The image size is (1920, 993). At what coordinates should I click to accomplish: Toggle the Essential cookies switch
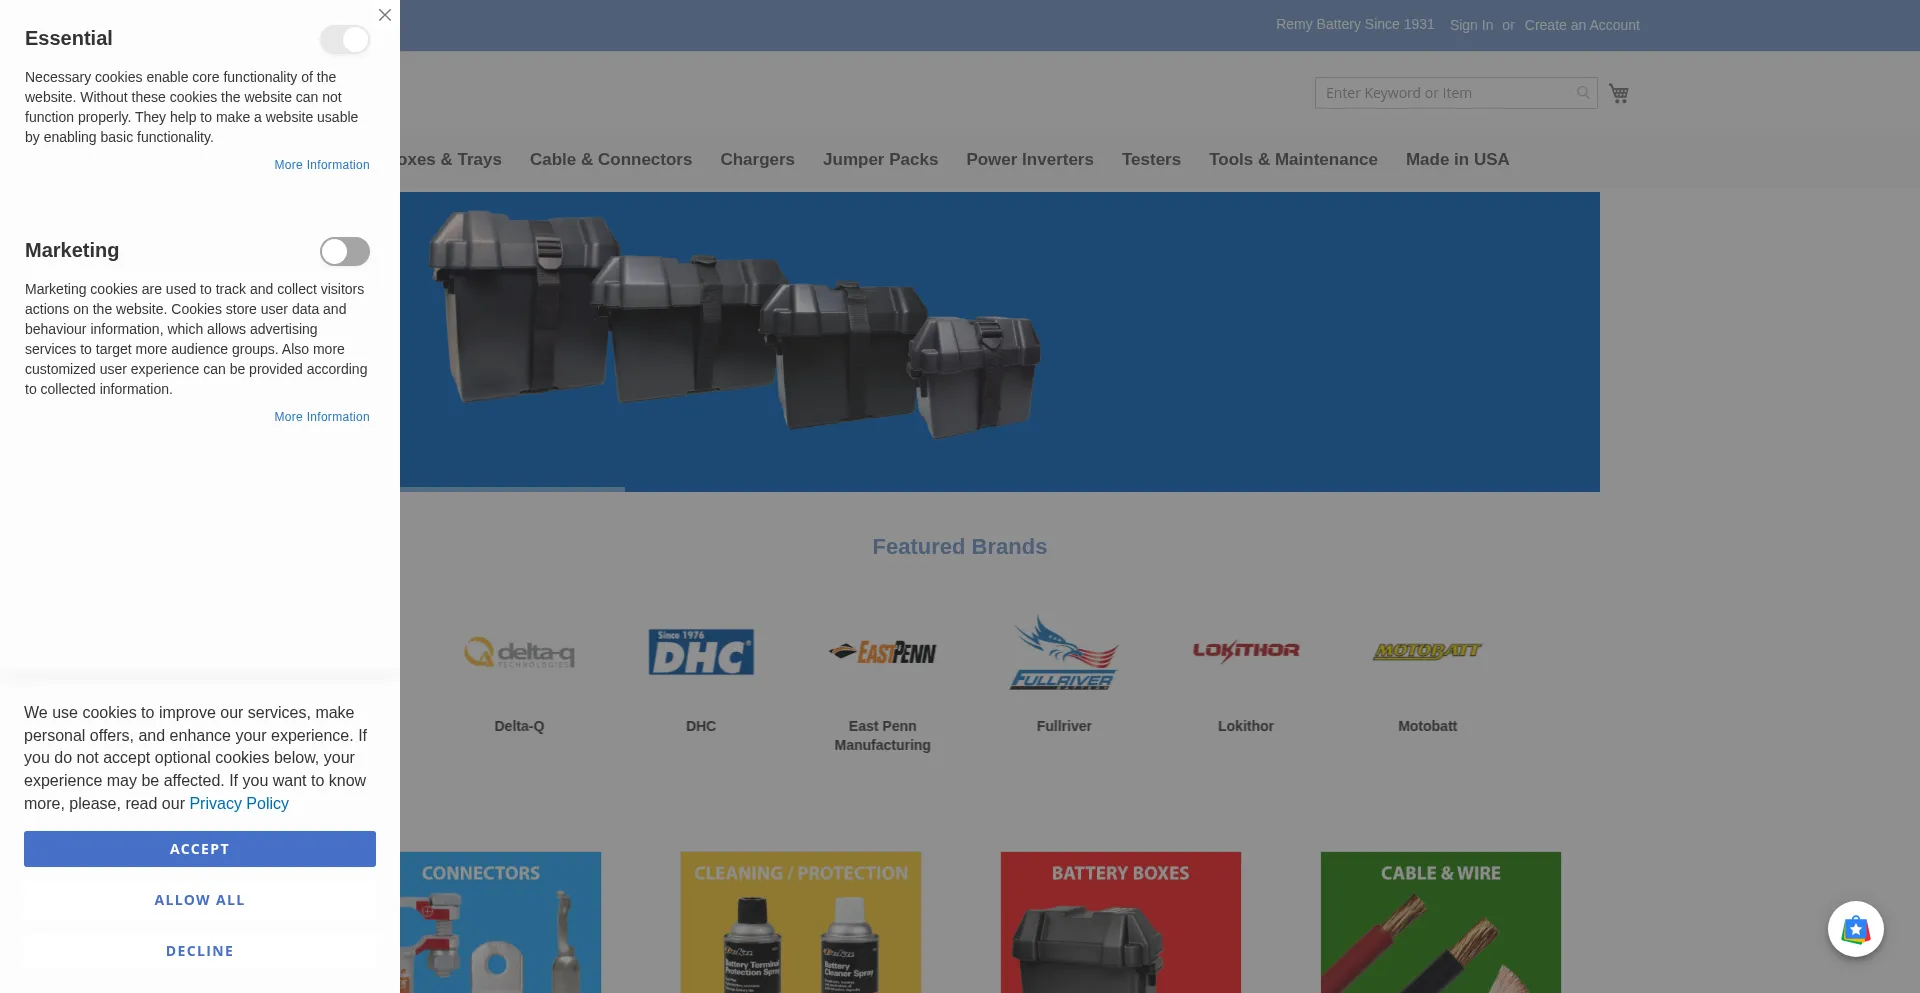click(345, 39)
